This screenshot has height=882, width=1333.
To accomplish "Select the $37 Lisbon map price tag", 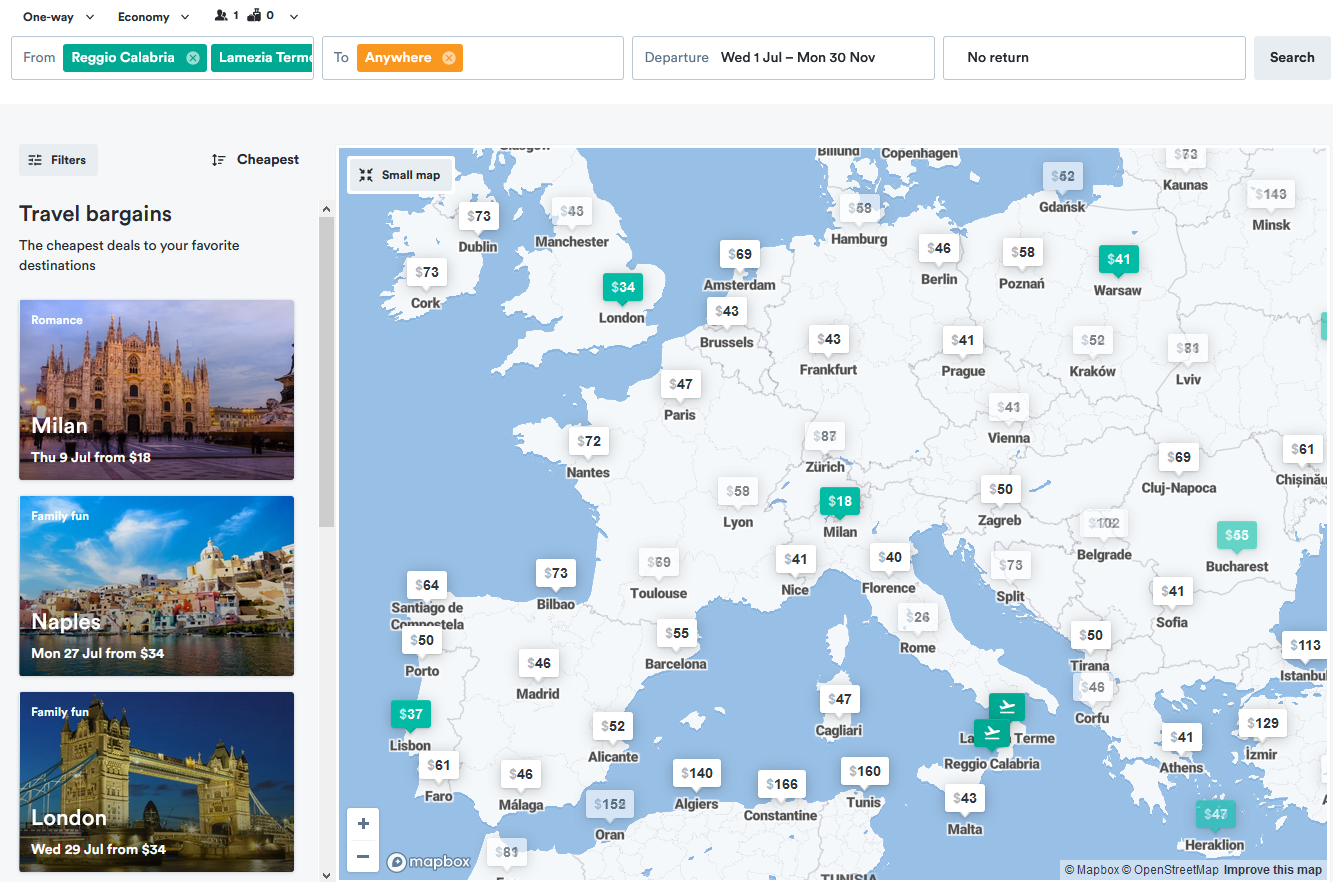I will point(410,714).
